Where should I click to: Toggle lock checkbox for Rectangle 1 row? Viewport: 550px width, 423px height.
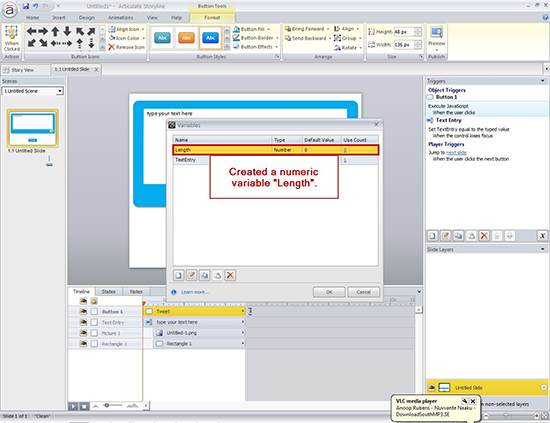[94, 344]
